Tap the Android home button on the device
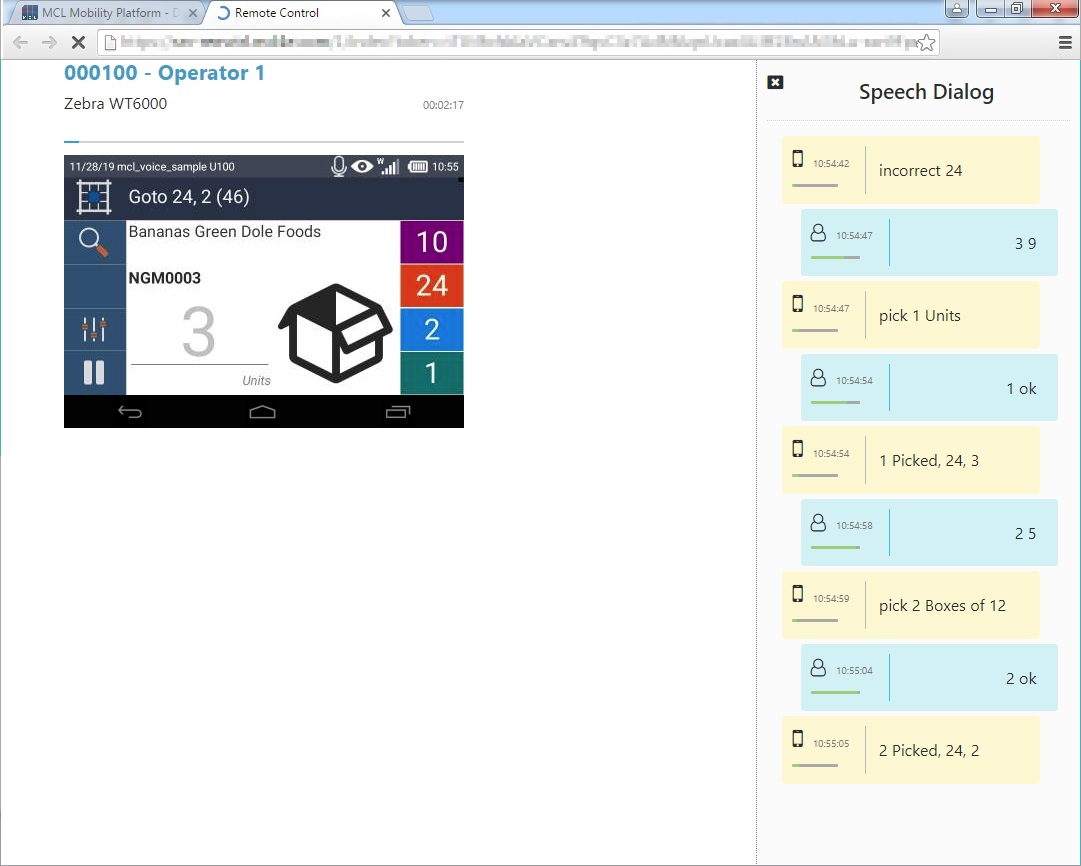1081x866 pixels. coord(261,410)
